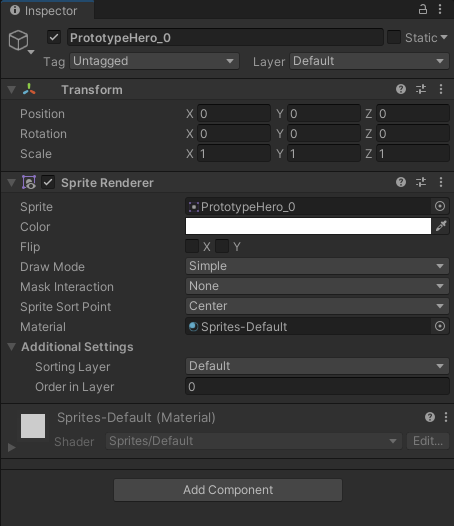Expand the Sprites-Default material foldout
The image size is (454, 526).
pos(12,447)
